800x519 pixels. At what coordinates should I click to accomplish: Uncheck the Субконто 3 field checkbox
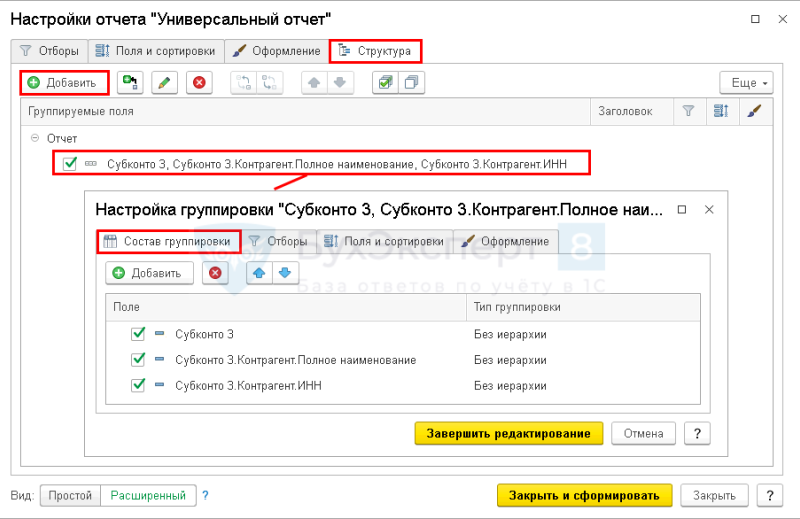pyautogui.click(x=138, y=334)
